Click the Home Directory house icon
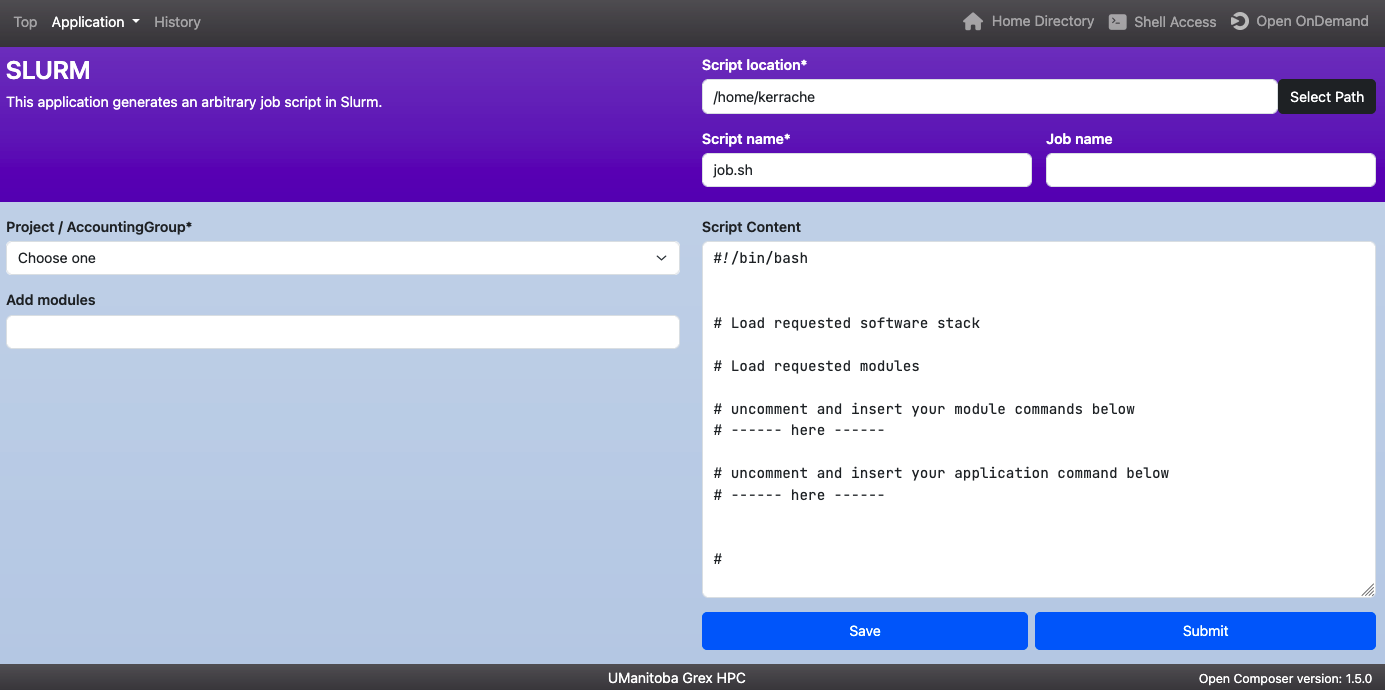Screen dimensions: 1385x690 click(x=972, y=22)
